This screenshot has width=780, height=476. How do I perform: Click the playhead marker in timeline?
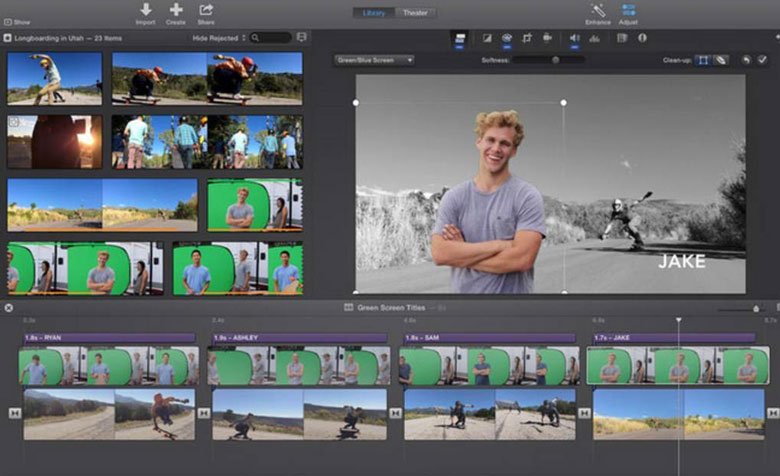tap(679, 320)
